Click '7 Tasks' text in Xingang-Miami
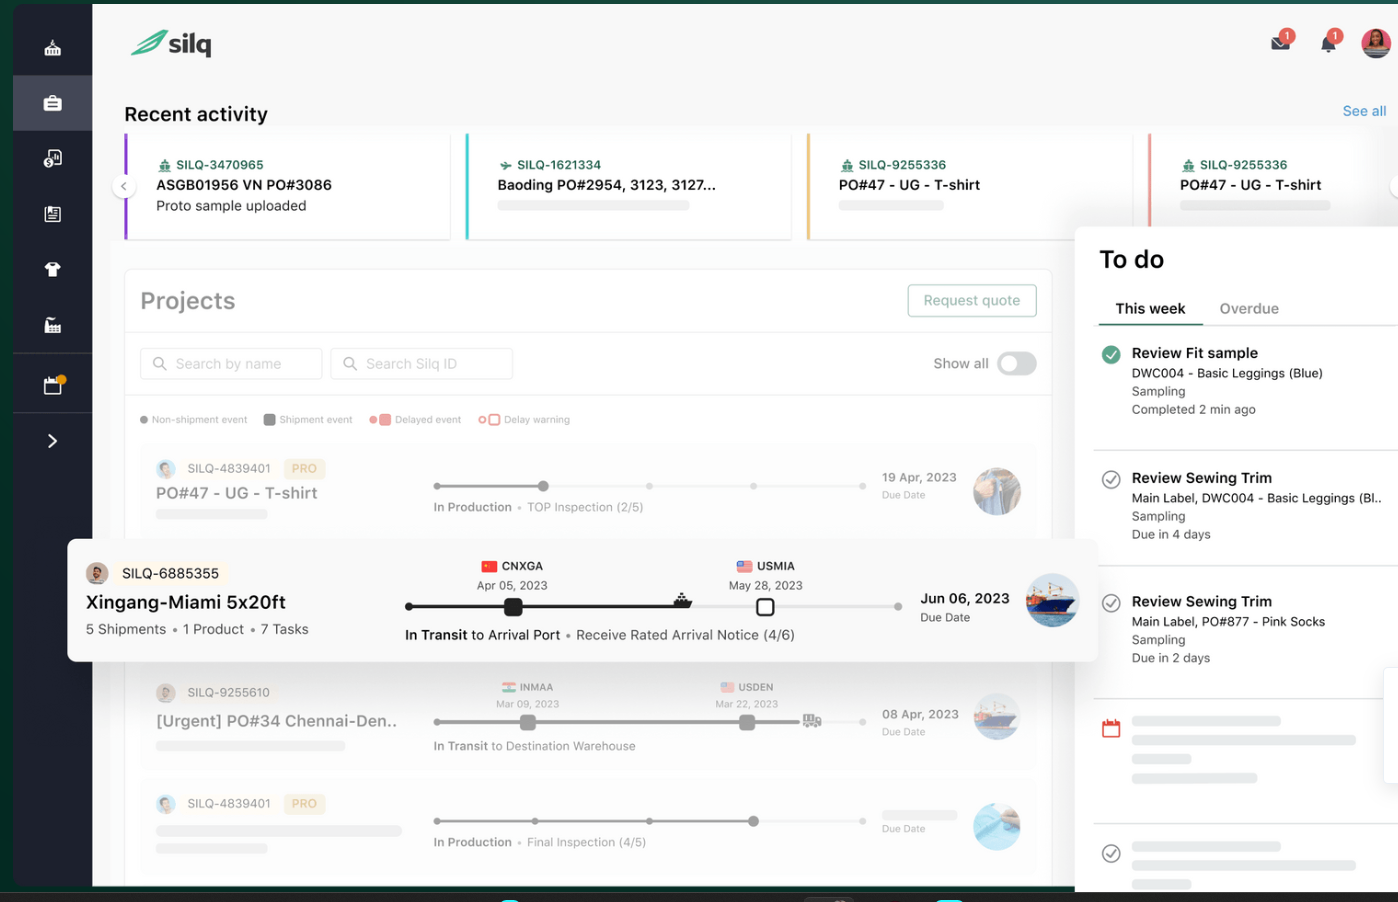 284,629
